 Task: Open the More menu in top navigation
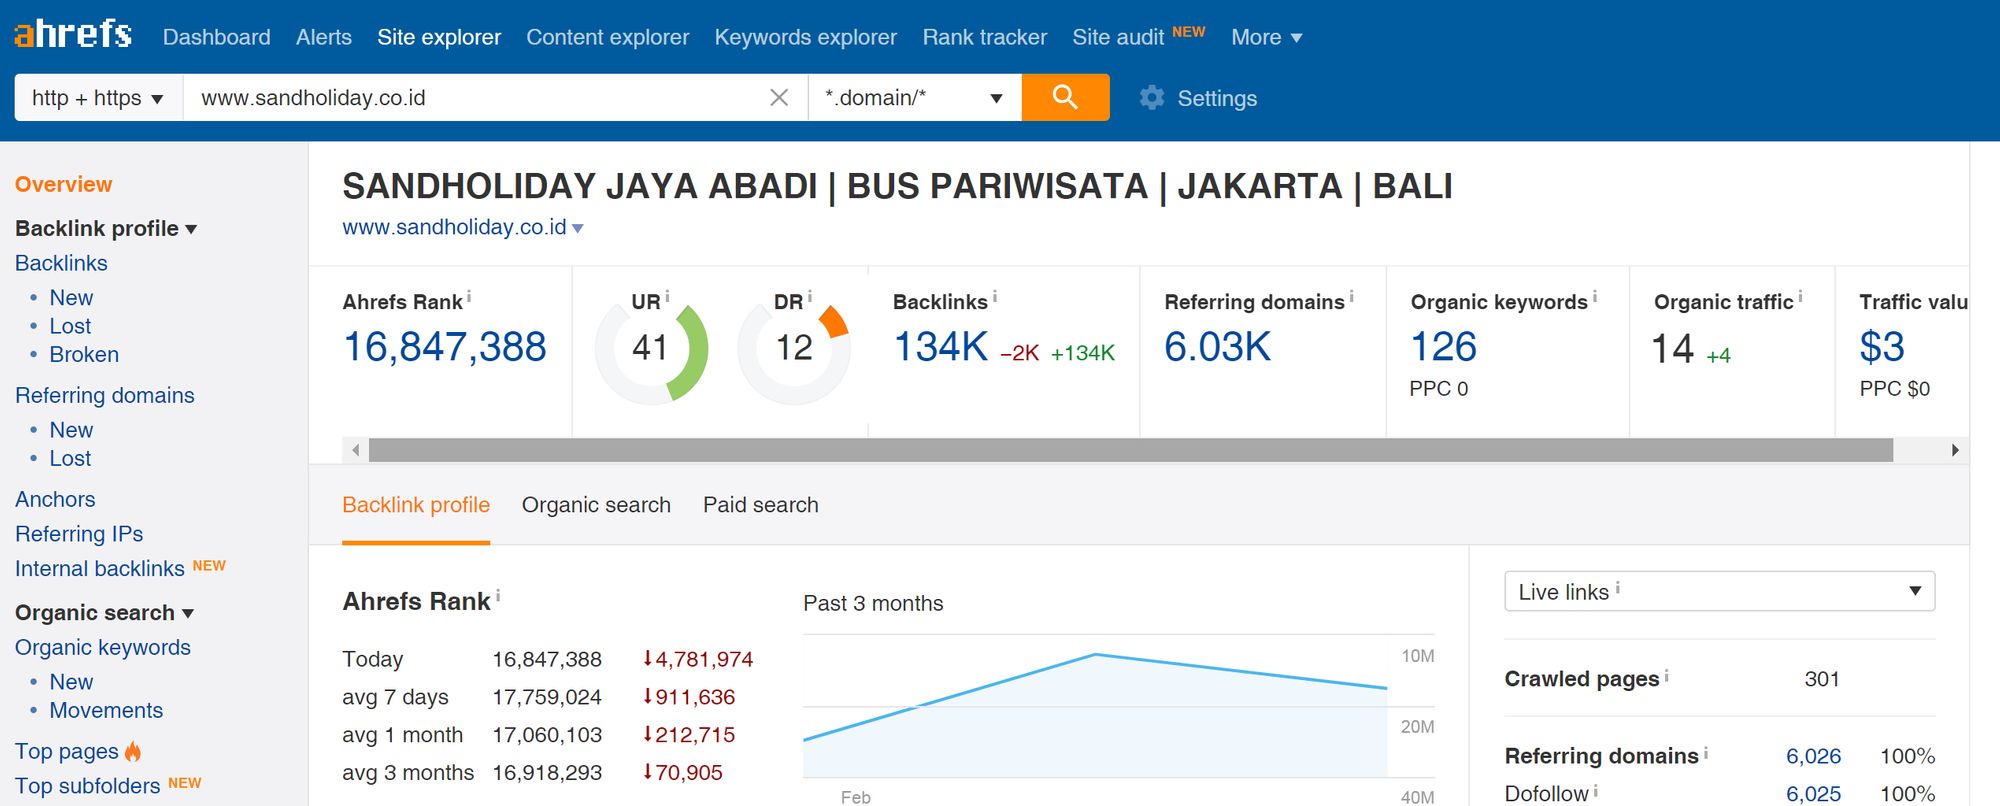(x=1266, y=37)
